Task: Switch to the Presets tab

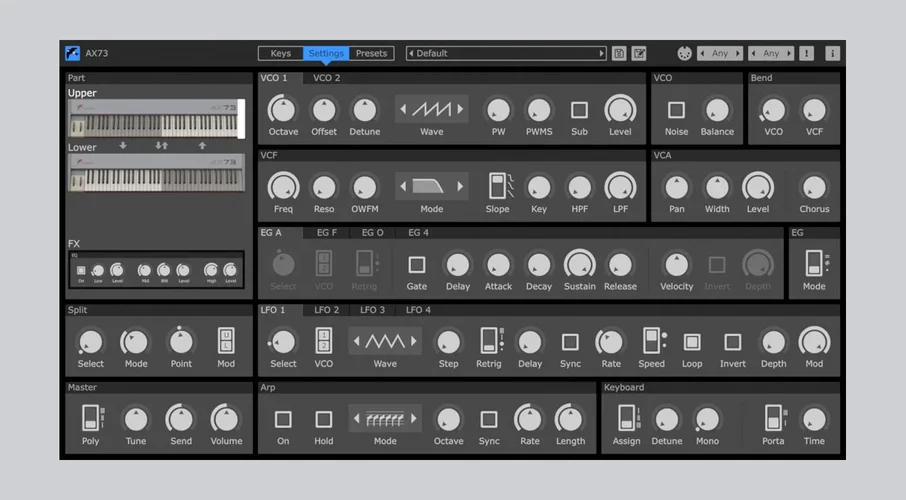Action: click(371, 54)
